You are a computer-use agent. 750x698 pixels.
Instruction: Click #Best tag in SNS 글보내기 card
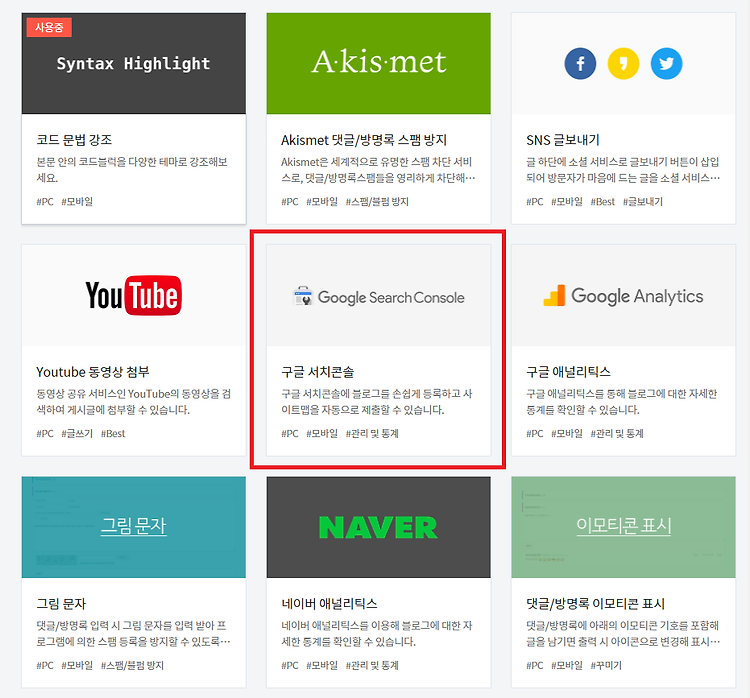603,202
